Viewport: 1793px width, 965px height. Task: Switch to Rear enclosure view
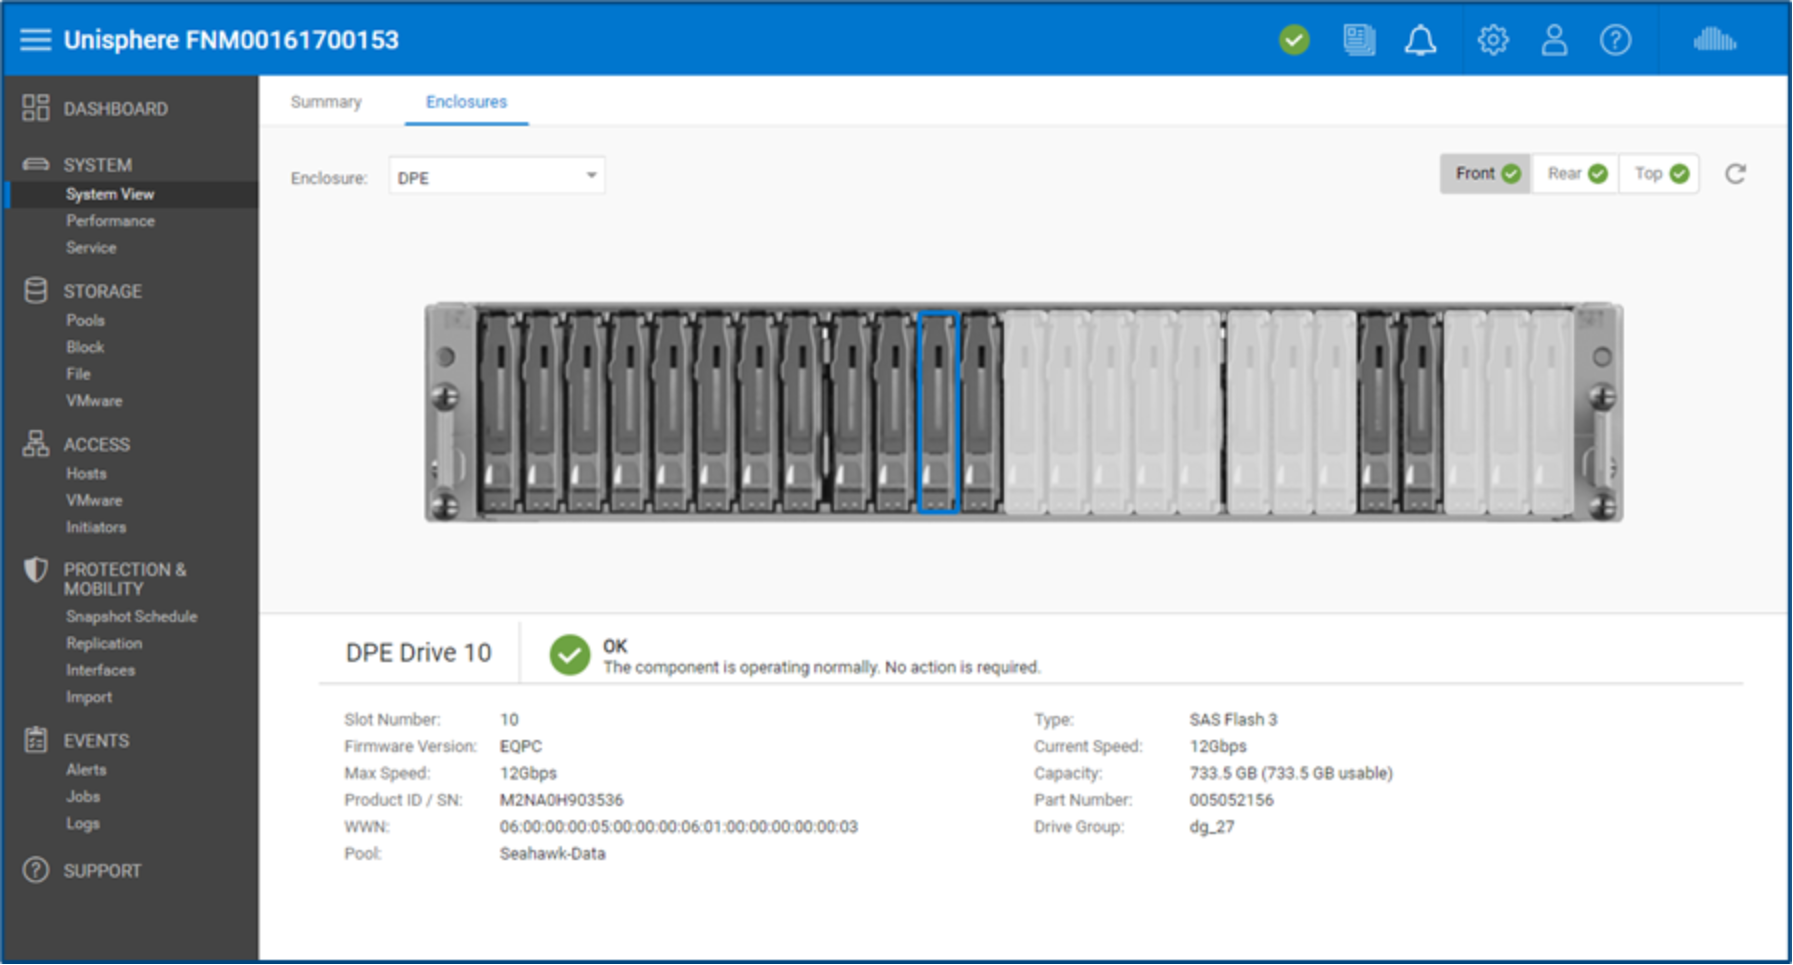point(1576,174)
